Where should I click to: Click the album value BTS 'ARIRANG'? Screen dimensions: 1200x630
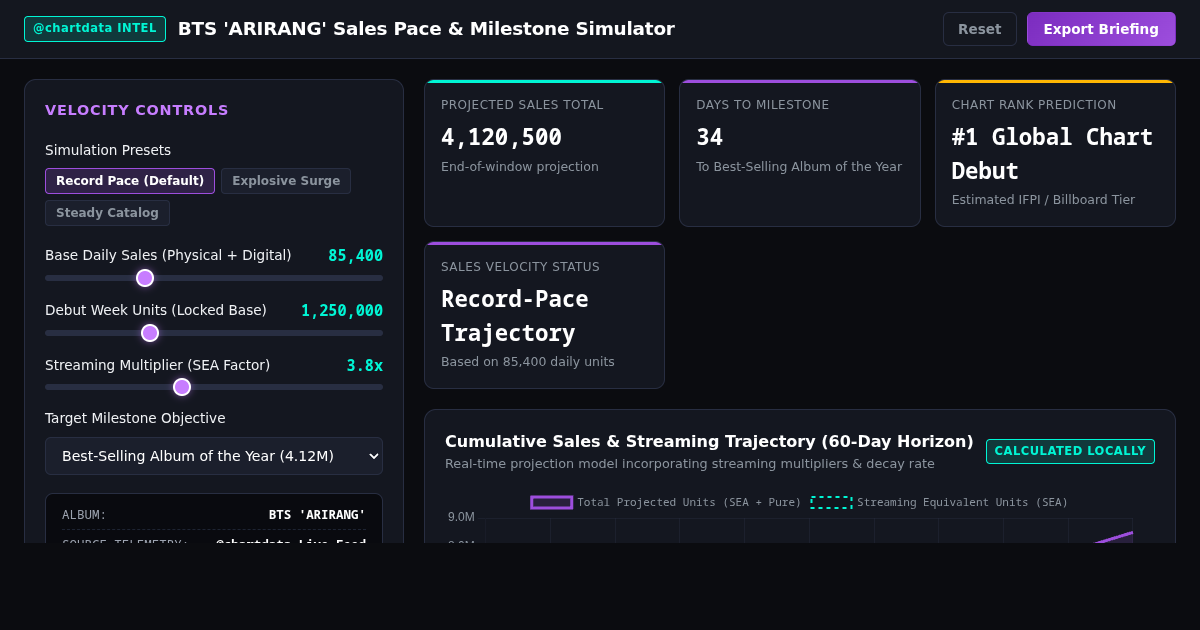coord(317,515)
